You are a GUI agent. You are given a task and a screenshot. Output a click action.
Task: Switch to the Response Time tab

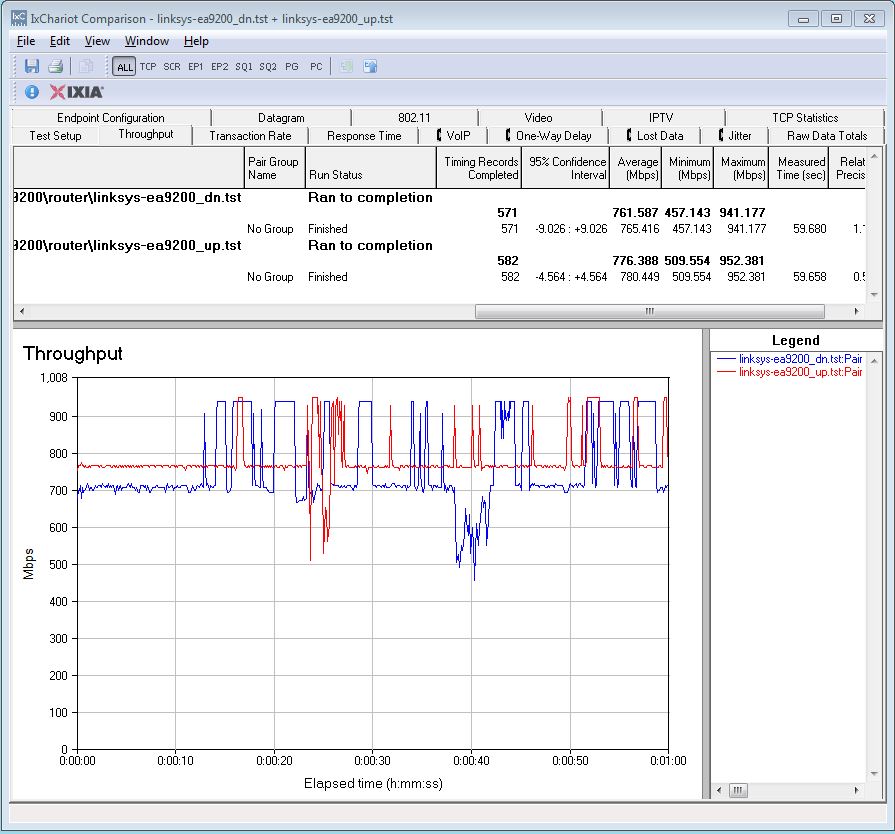(x=364, y=136)
